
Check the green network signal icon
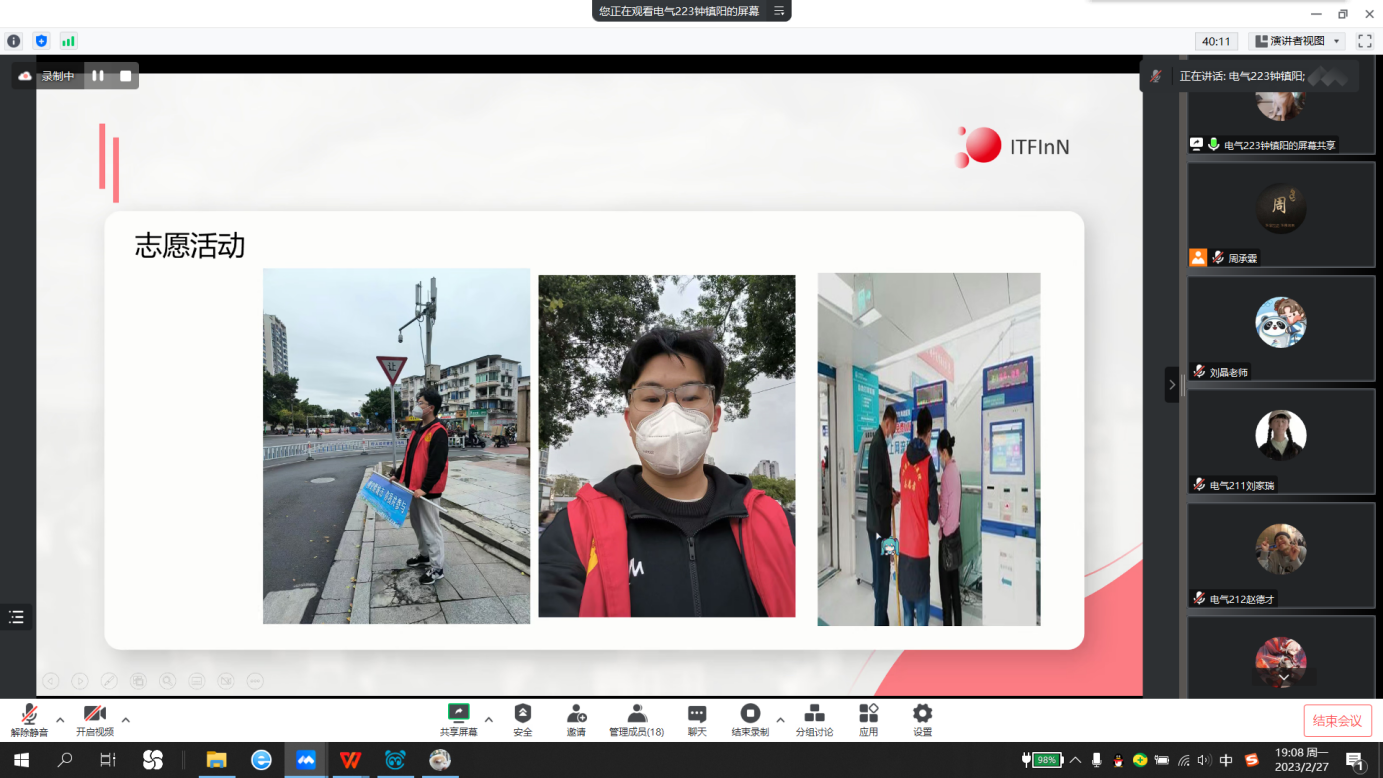[68, 41]
